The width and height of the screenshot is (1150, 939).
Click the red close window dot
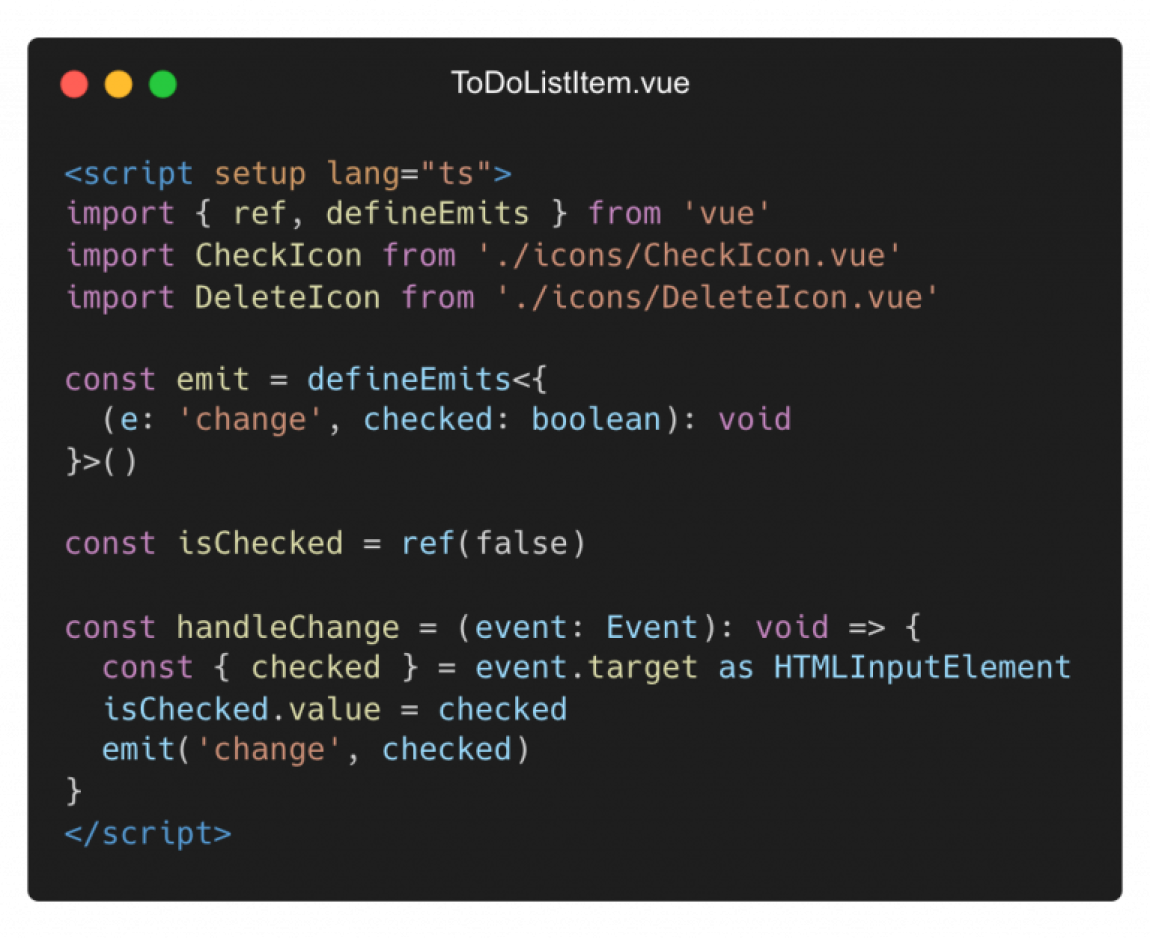[x=74, y=84]
